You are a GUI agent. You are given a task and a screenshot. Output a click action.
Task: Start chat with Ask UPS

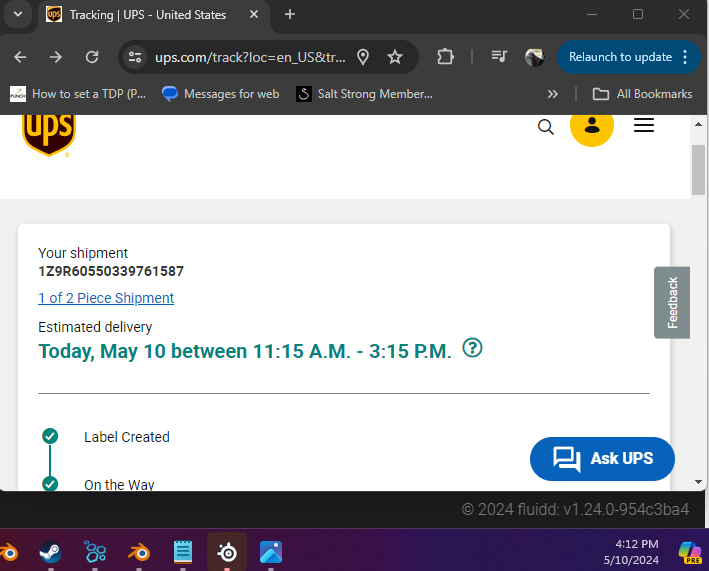pyautogui.click(x=602, y=459)
